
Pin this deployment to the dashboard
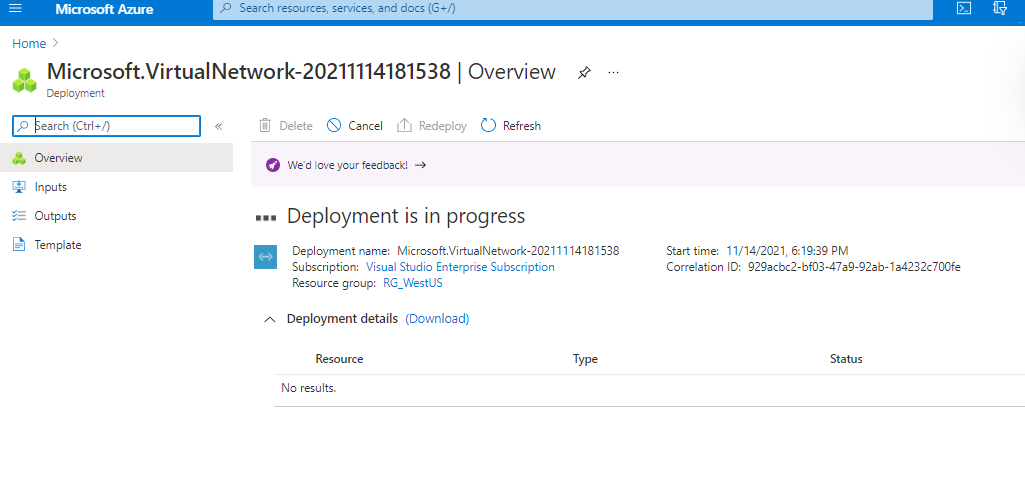tap(584, 73)
